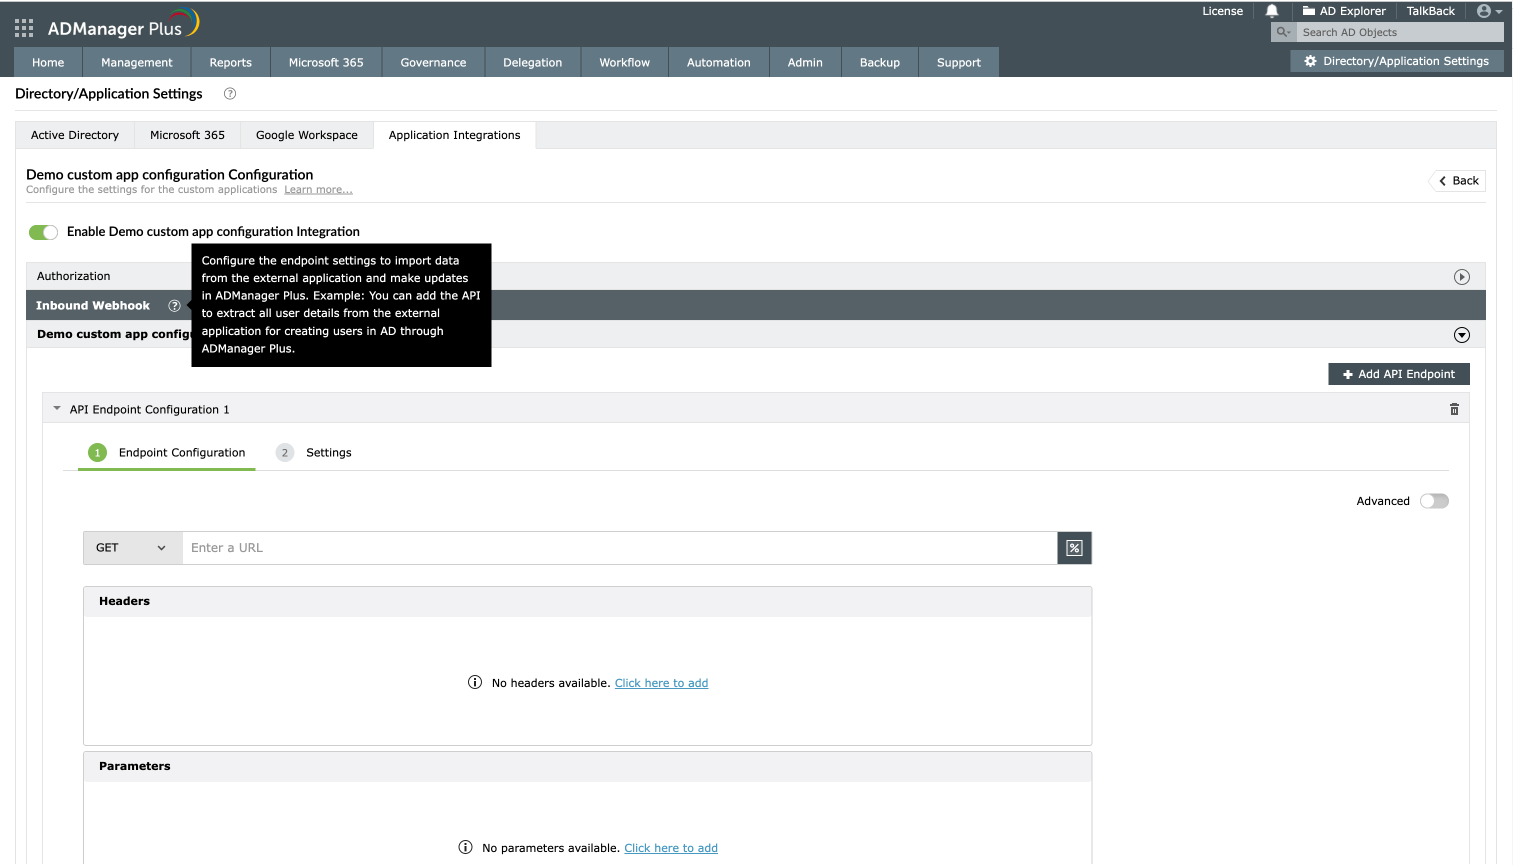Expand the Authorization section
This screenshot has width=1513, height=865.
(x=1461, y=276)
